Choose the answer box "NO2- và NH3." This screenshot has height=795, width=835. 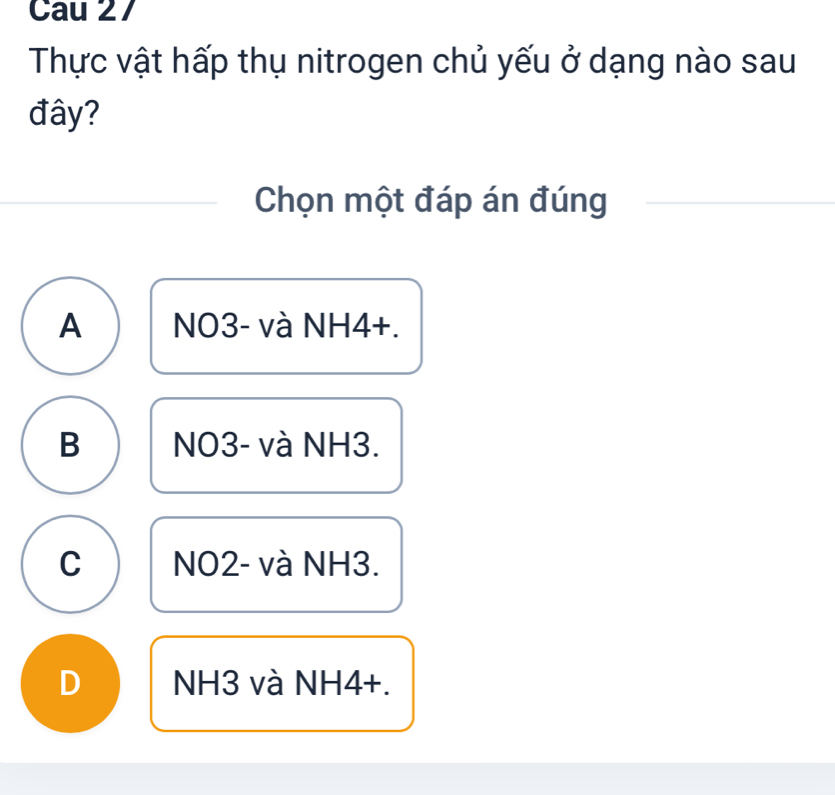click(276, 564)
